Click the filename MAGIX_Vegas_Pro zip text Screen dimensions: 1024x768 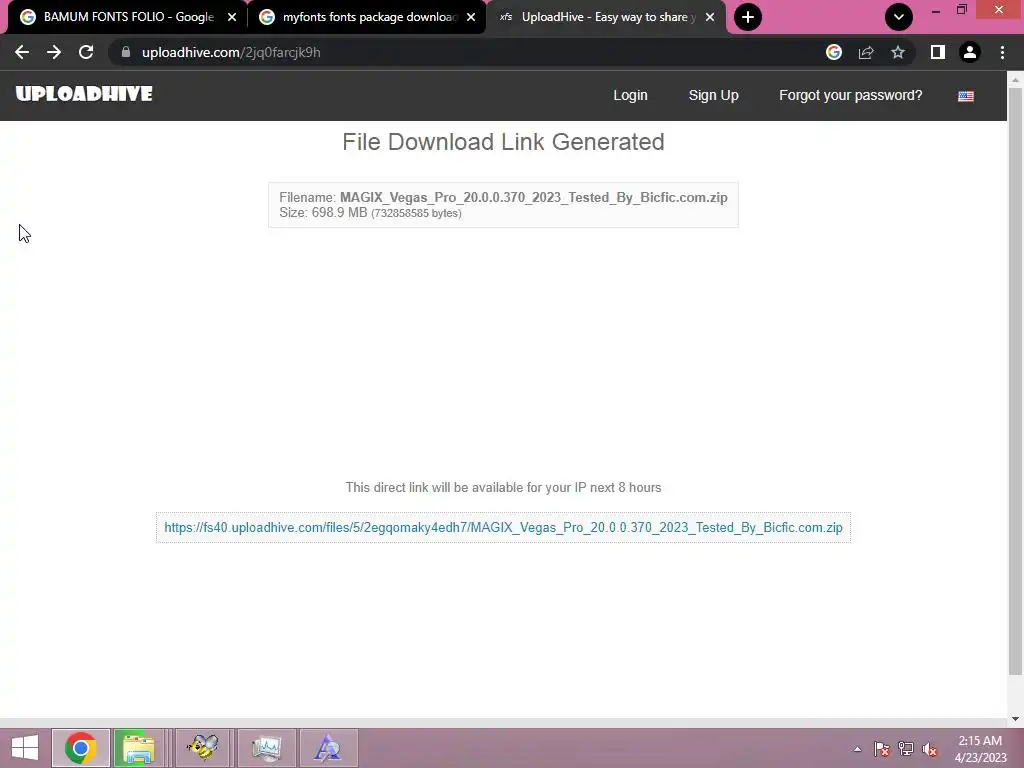click(534, 197)
